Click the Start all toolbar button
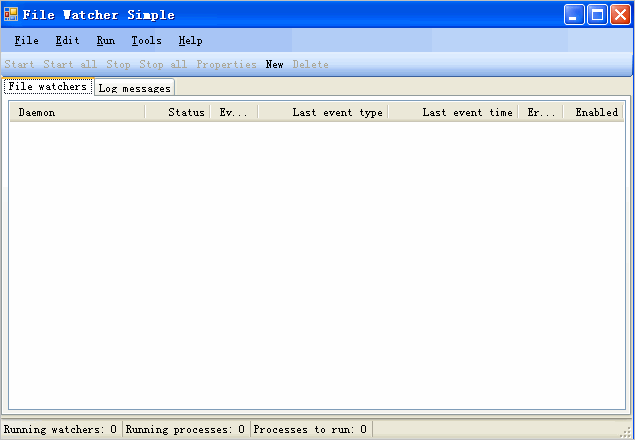 pyautogui.click(x=70, y=64)
